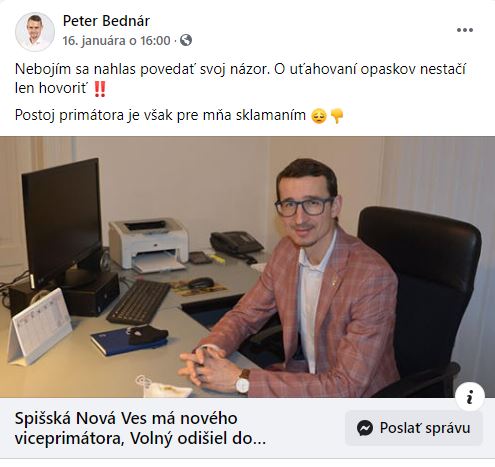
Task: Click the red double exclamation emoji
Action: (x=100, y=89)
